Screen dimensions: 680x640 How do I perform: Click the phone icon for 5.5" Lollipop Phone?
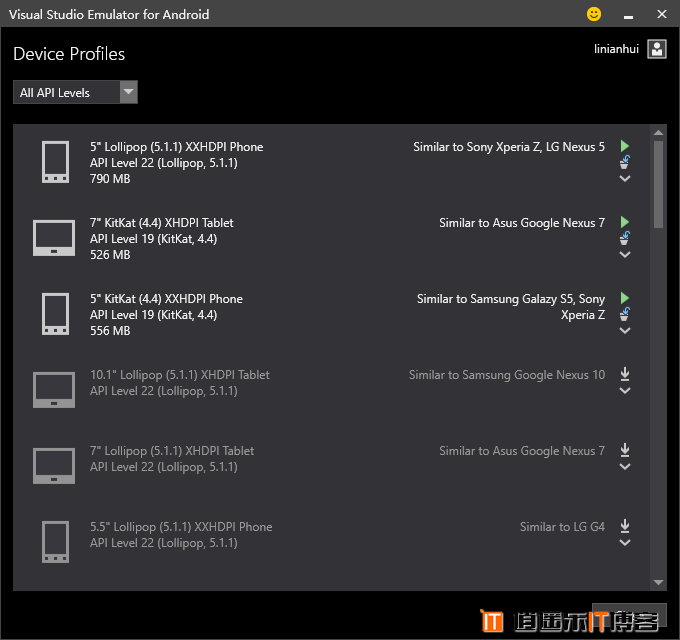(x=55, y=542)
